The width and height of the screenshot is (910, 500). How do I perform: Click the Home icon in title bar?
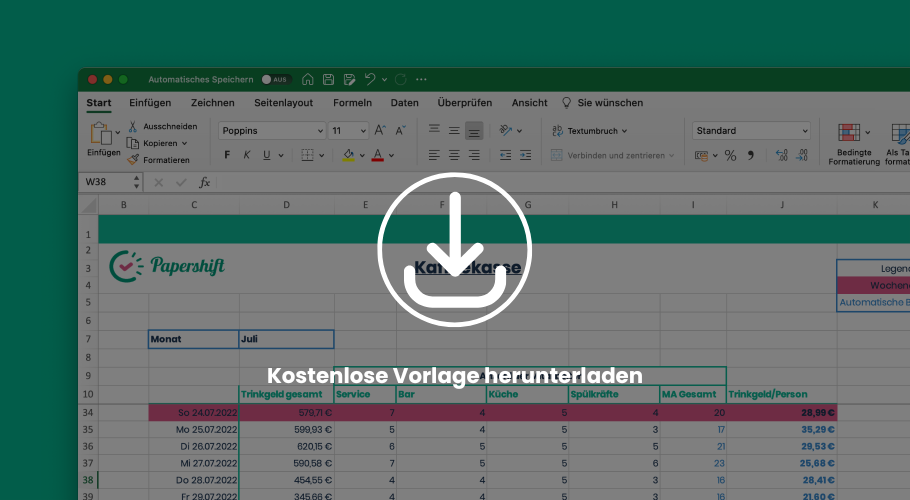point(308,79)
